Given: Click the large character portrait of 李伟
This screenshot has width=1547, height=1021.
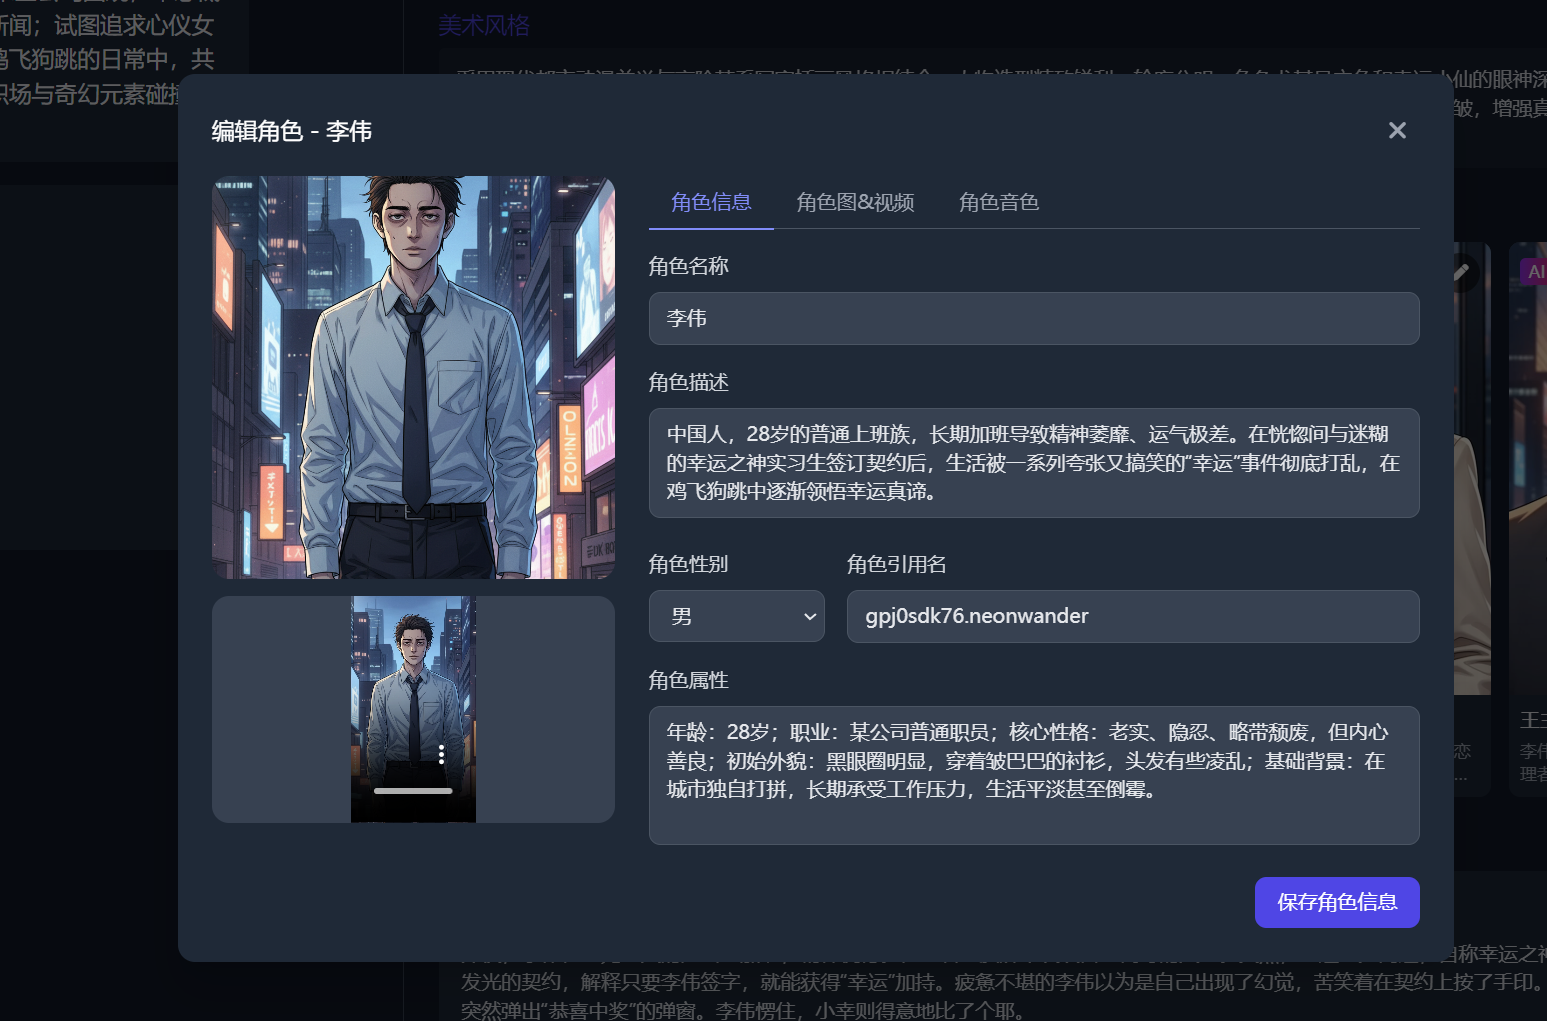Looking at the screenshot, I should [x=412, y=377].
